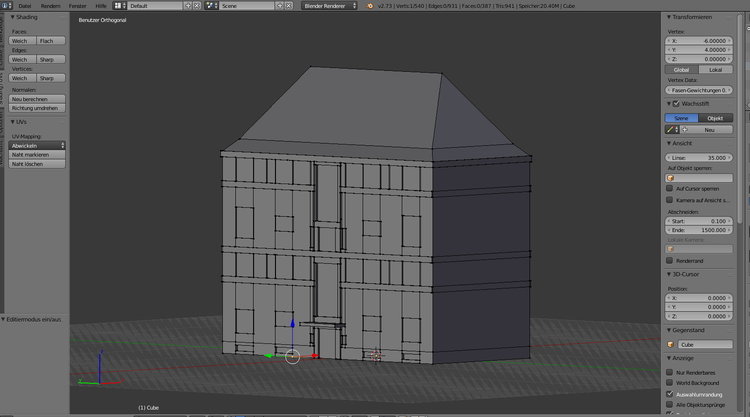Add a new screen layout with plus icon

point(188,6)
